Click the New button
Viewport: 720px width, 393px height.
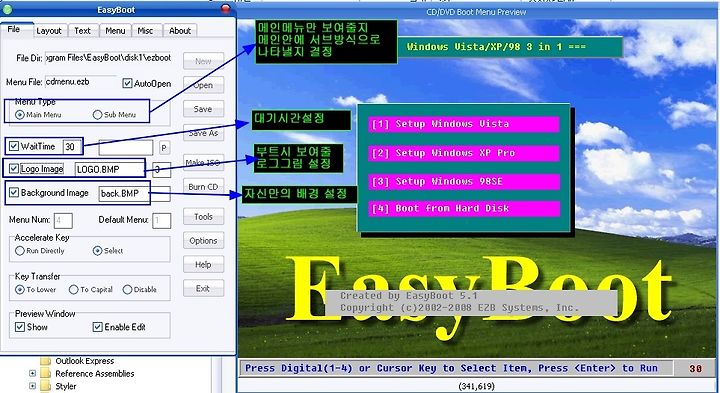tap(203, 61)
